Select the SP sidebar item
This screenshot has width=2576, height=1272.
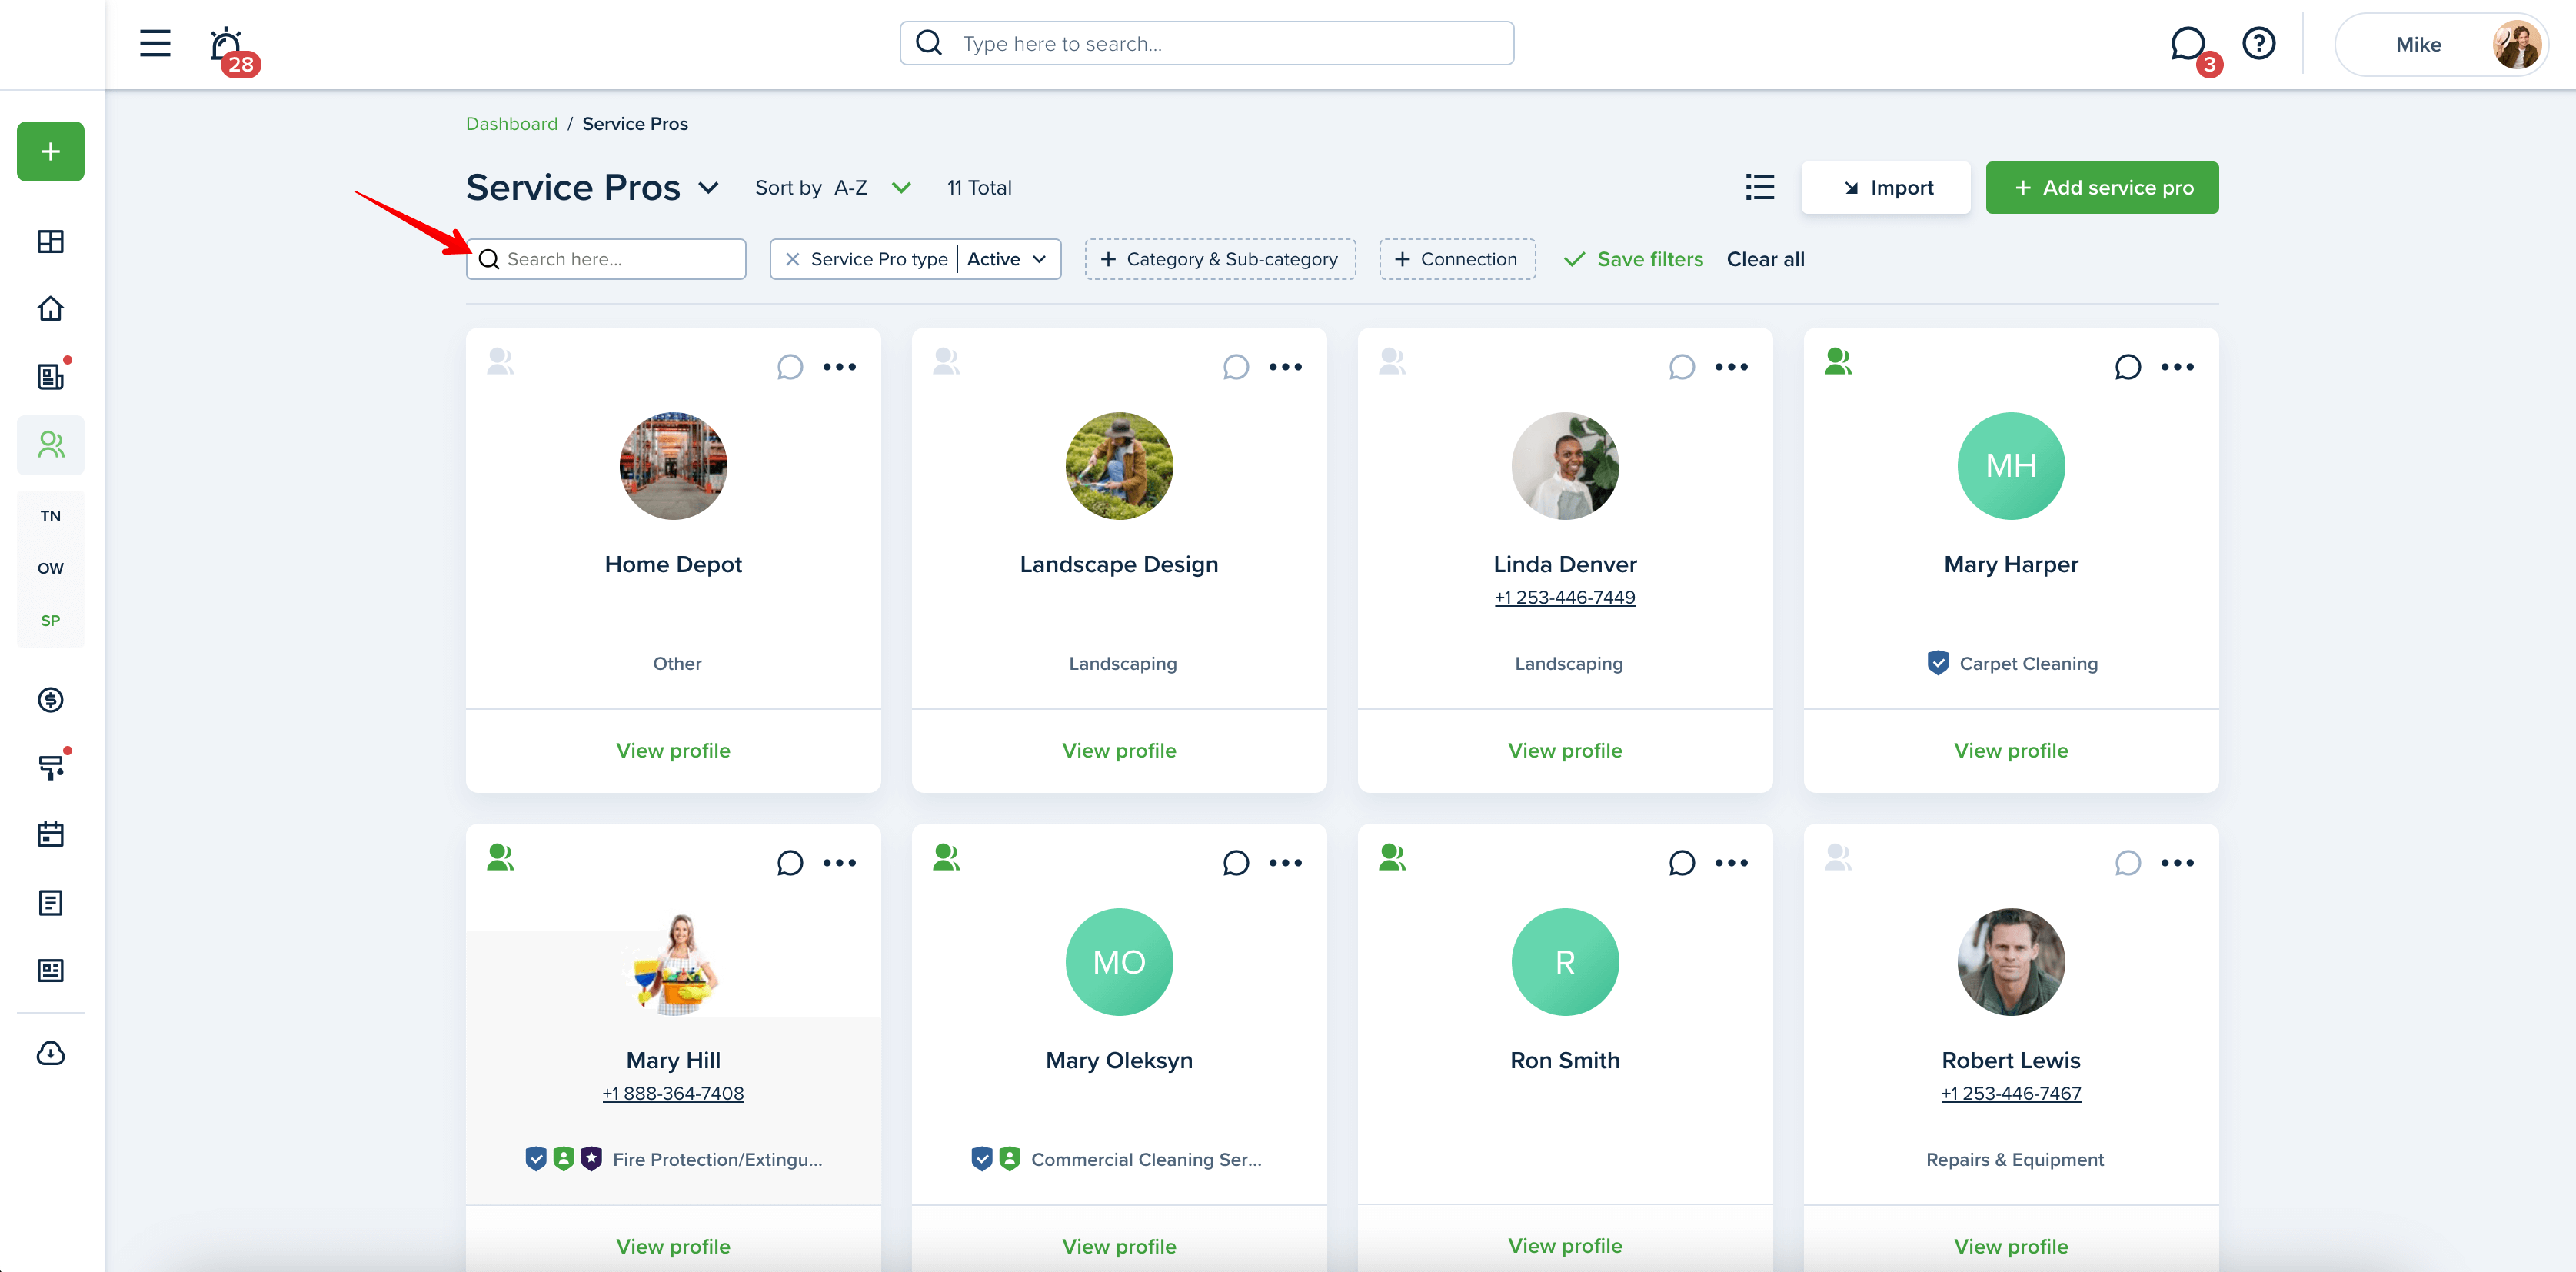51,620
